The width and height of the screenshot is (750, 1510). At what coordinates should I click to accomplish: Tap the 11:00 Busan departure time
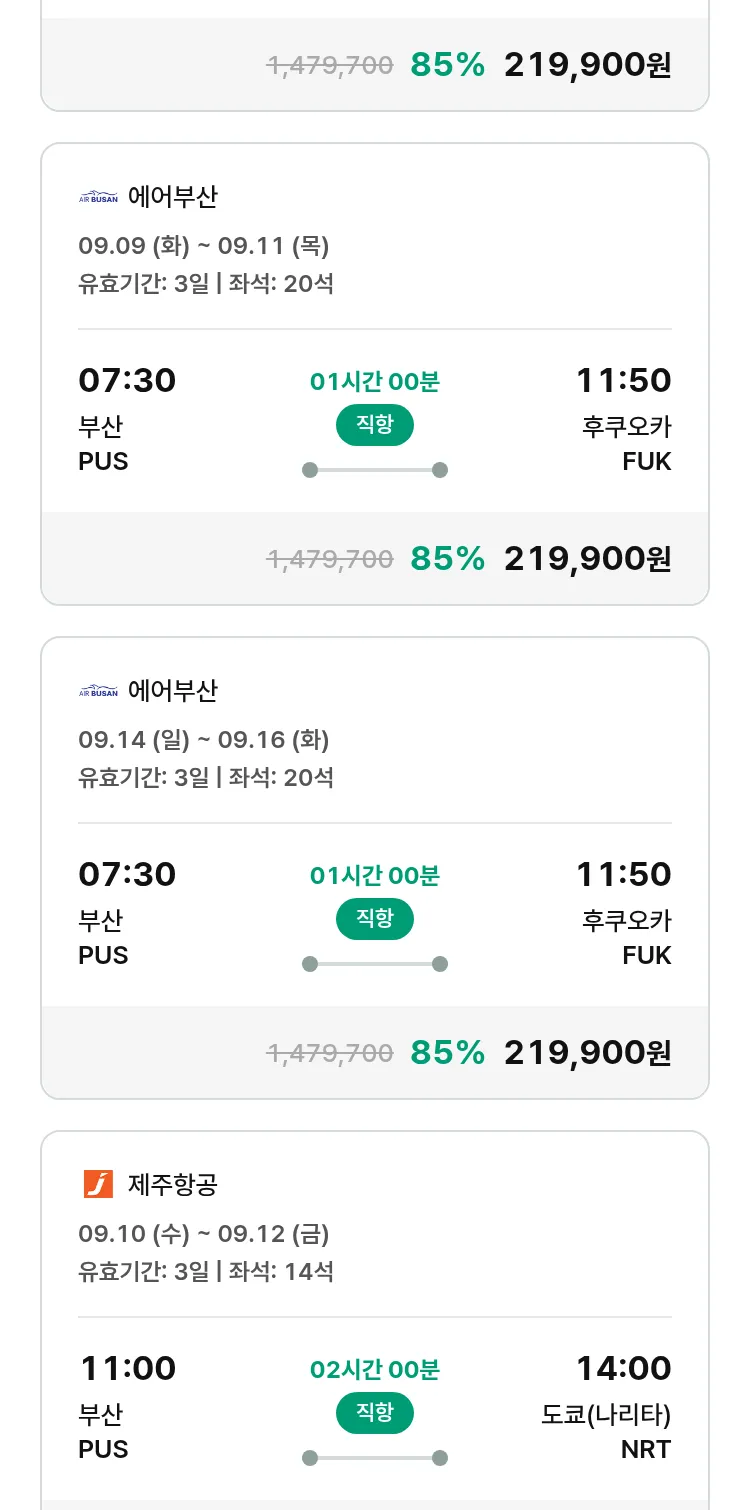[x=127, y=1368]
